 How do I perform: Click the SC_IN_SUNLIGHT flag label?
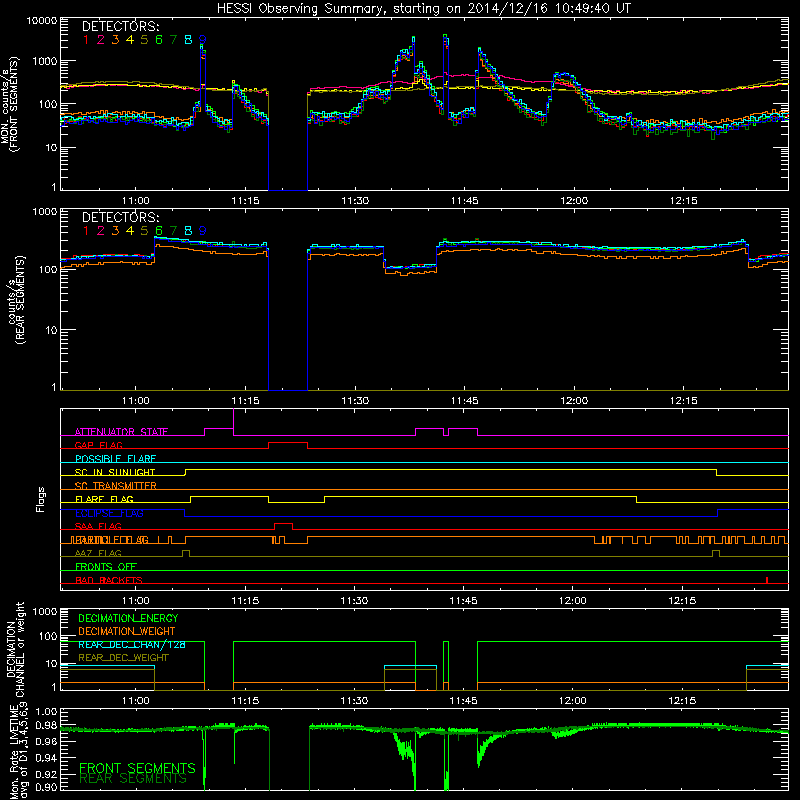click(115, 472)
